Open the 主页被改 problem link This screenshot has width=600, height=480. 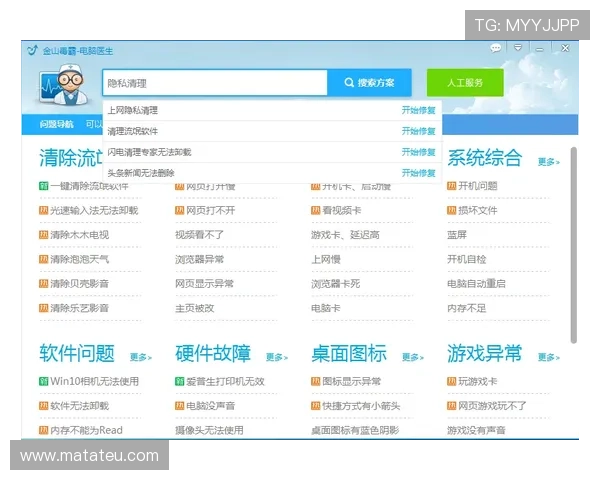click(x=194, y=308)
